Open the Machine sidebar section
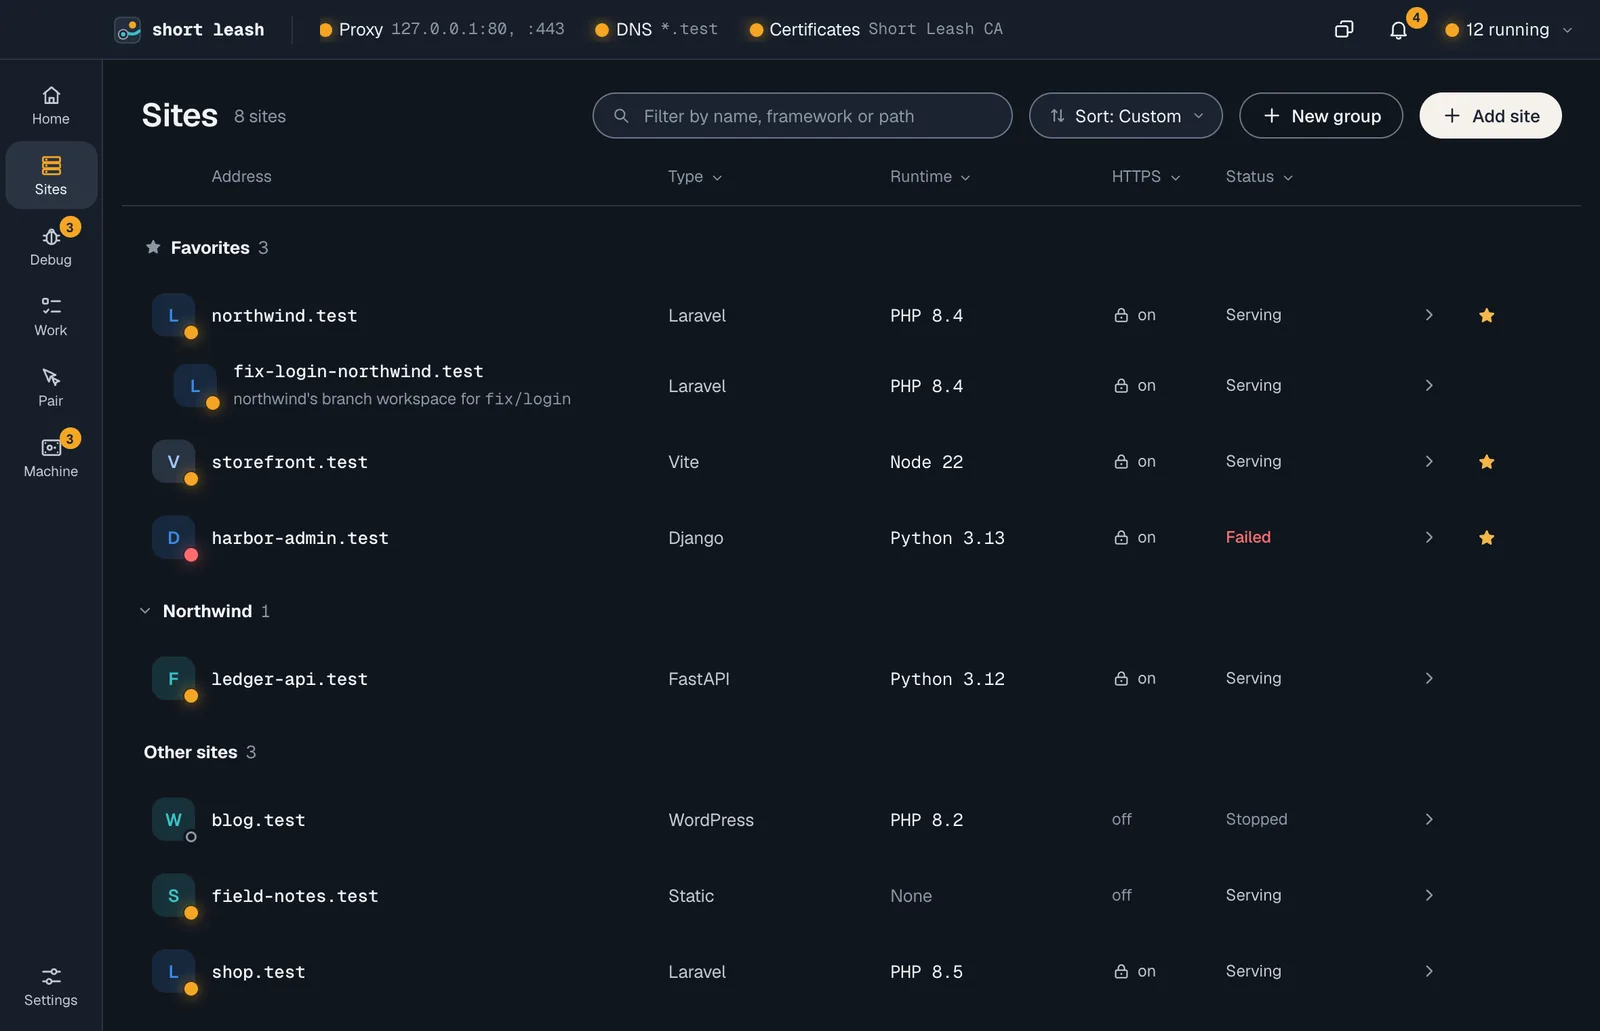 tap(51, 457)
